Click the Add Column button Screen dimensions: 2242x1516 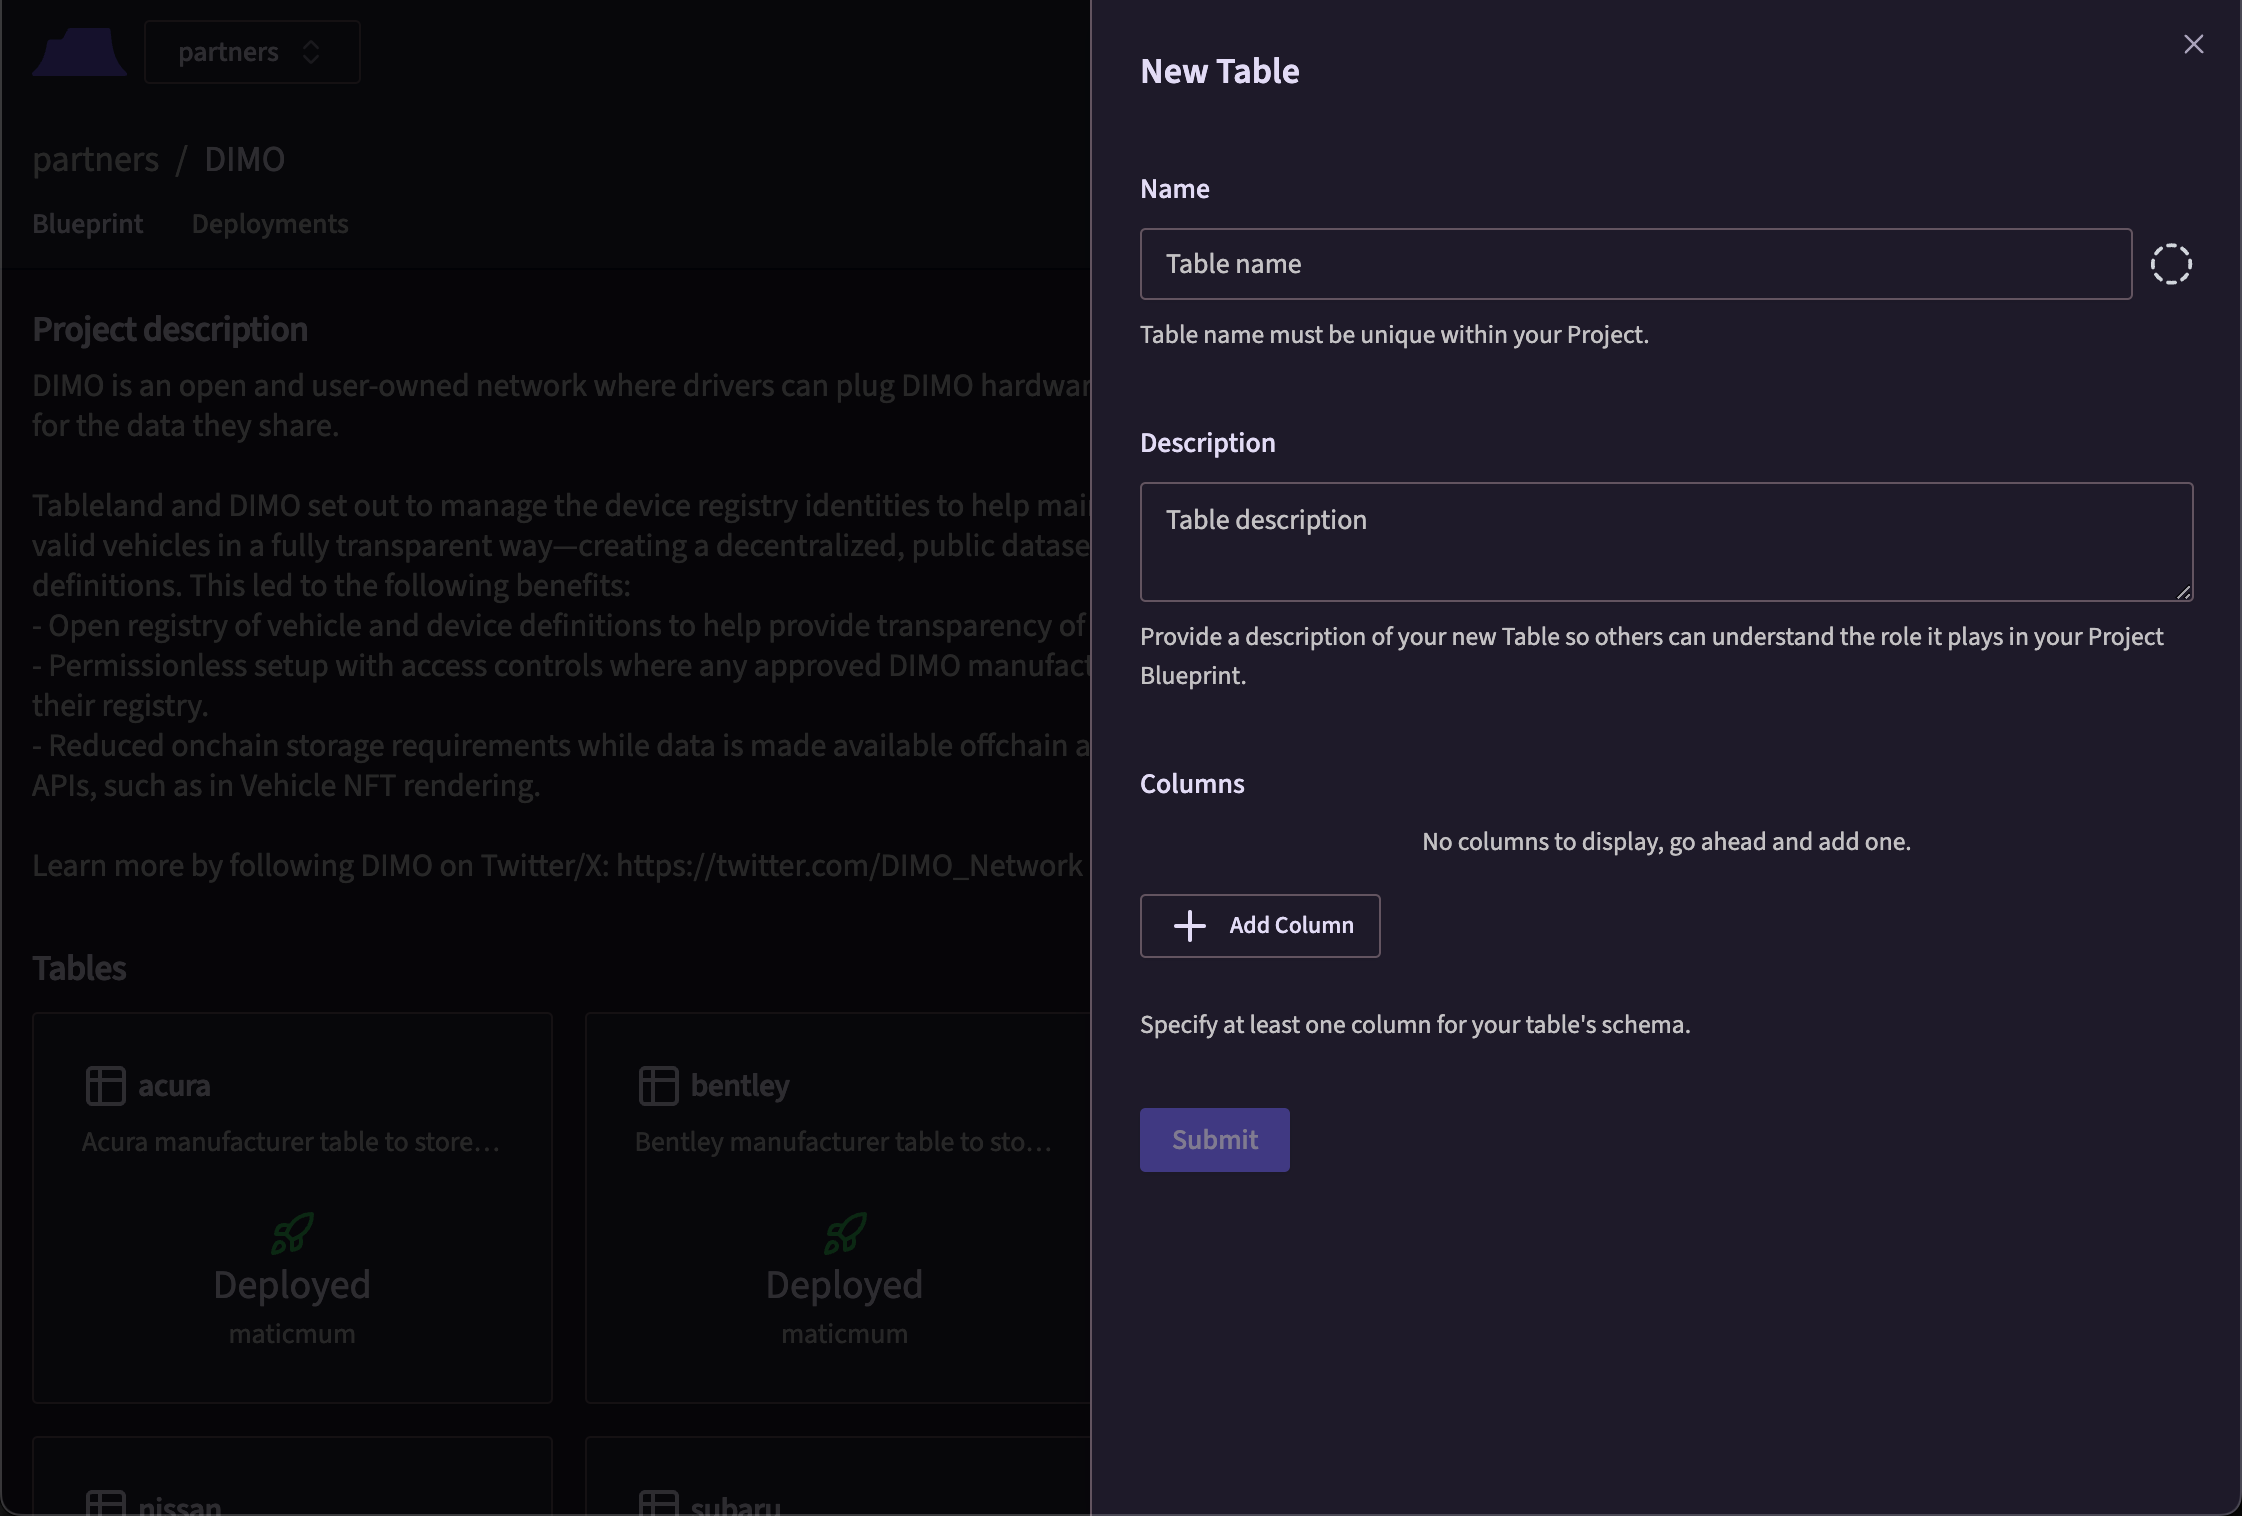(1260, 926)
